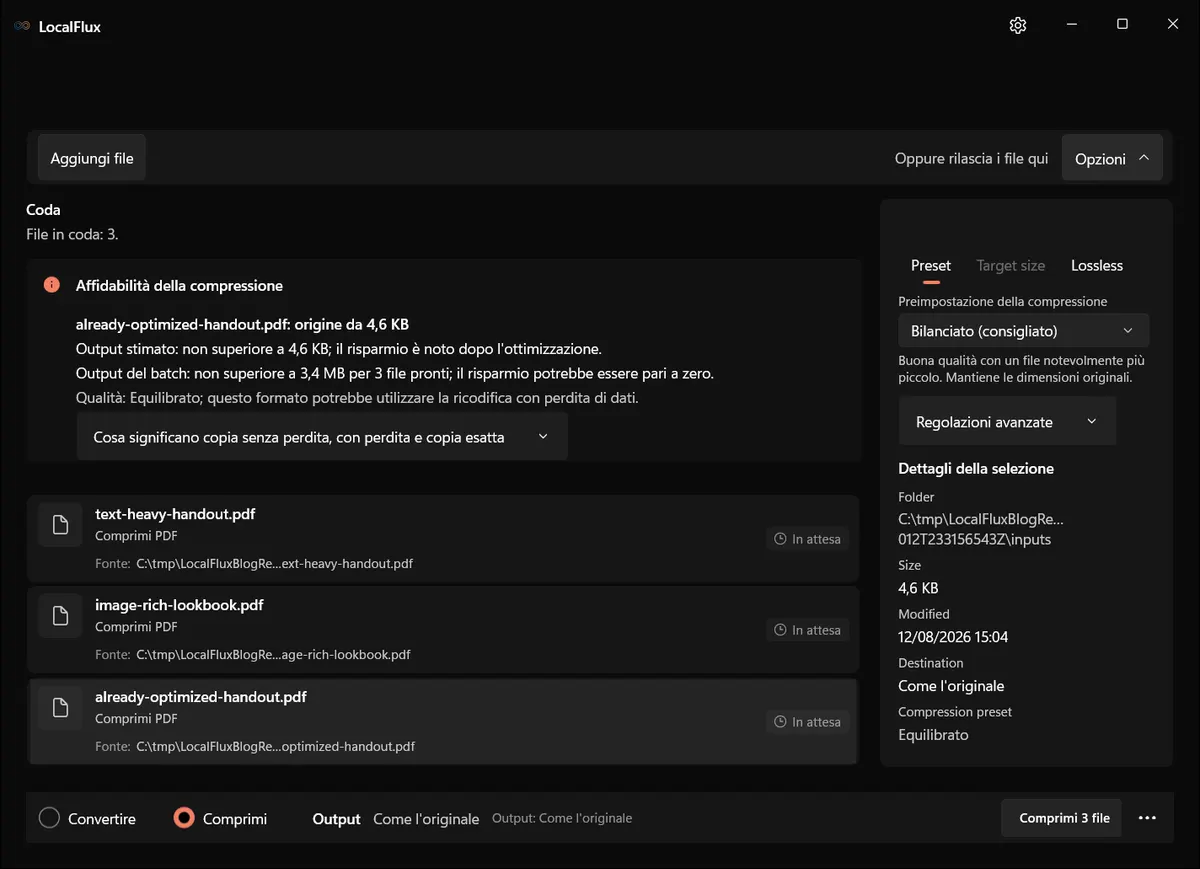This screenshot has width=1200, height=869.
Task: Click the In attesa status of image-rich-lookbook.pdf
Action: pyautogui.click(x=808, y=630)
